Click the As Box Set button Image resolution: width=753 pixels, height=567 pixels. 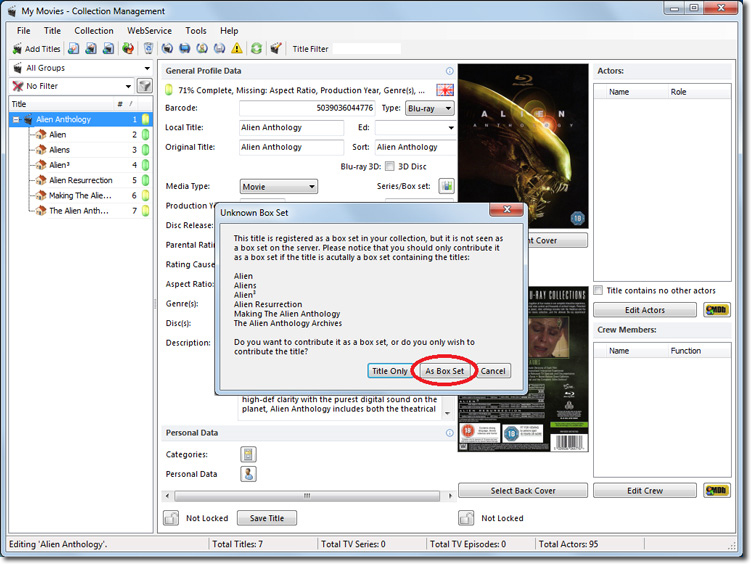click(444, 371)
